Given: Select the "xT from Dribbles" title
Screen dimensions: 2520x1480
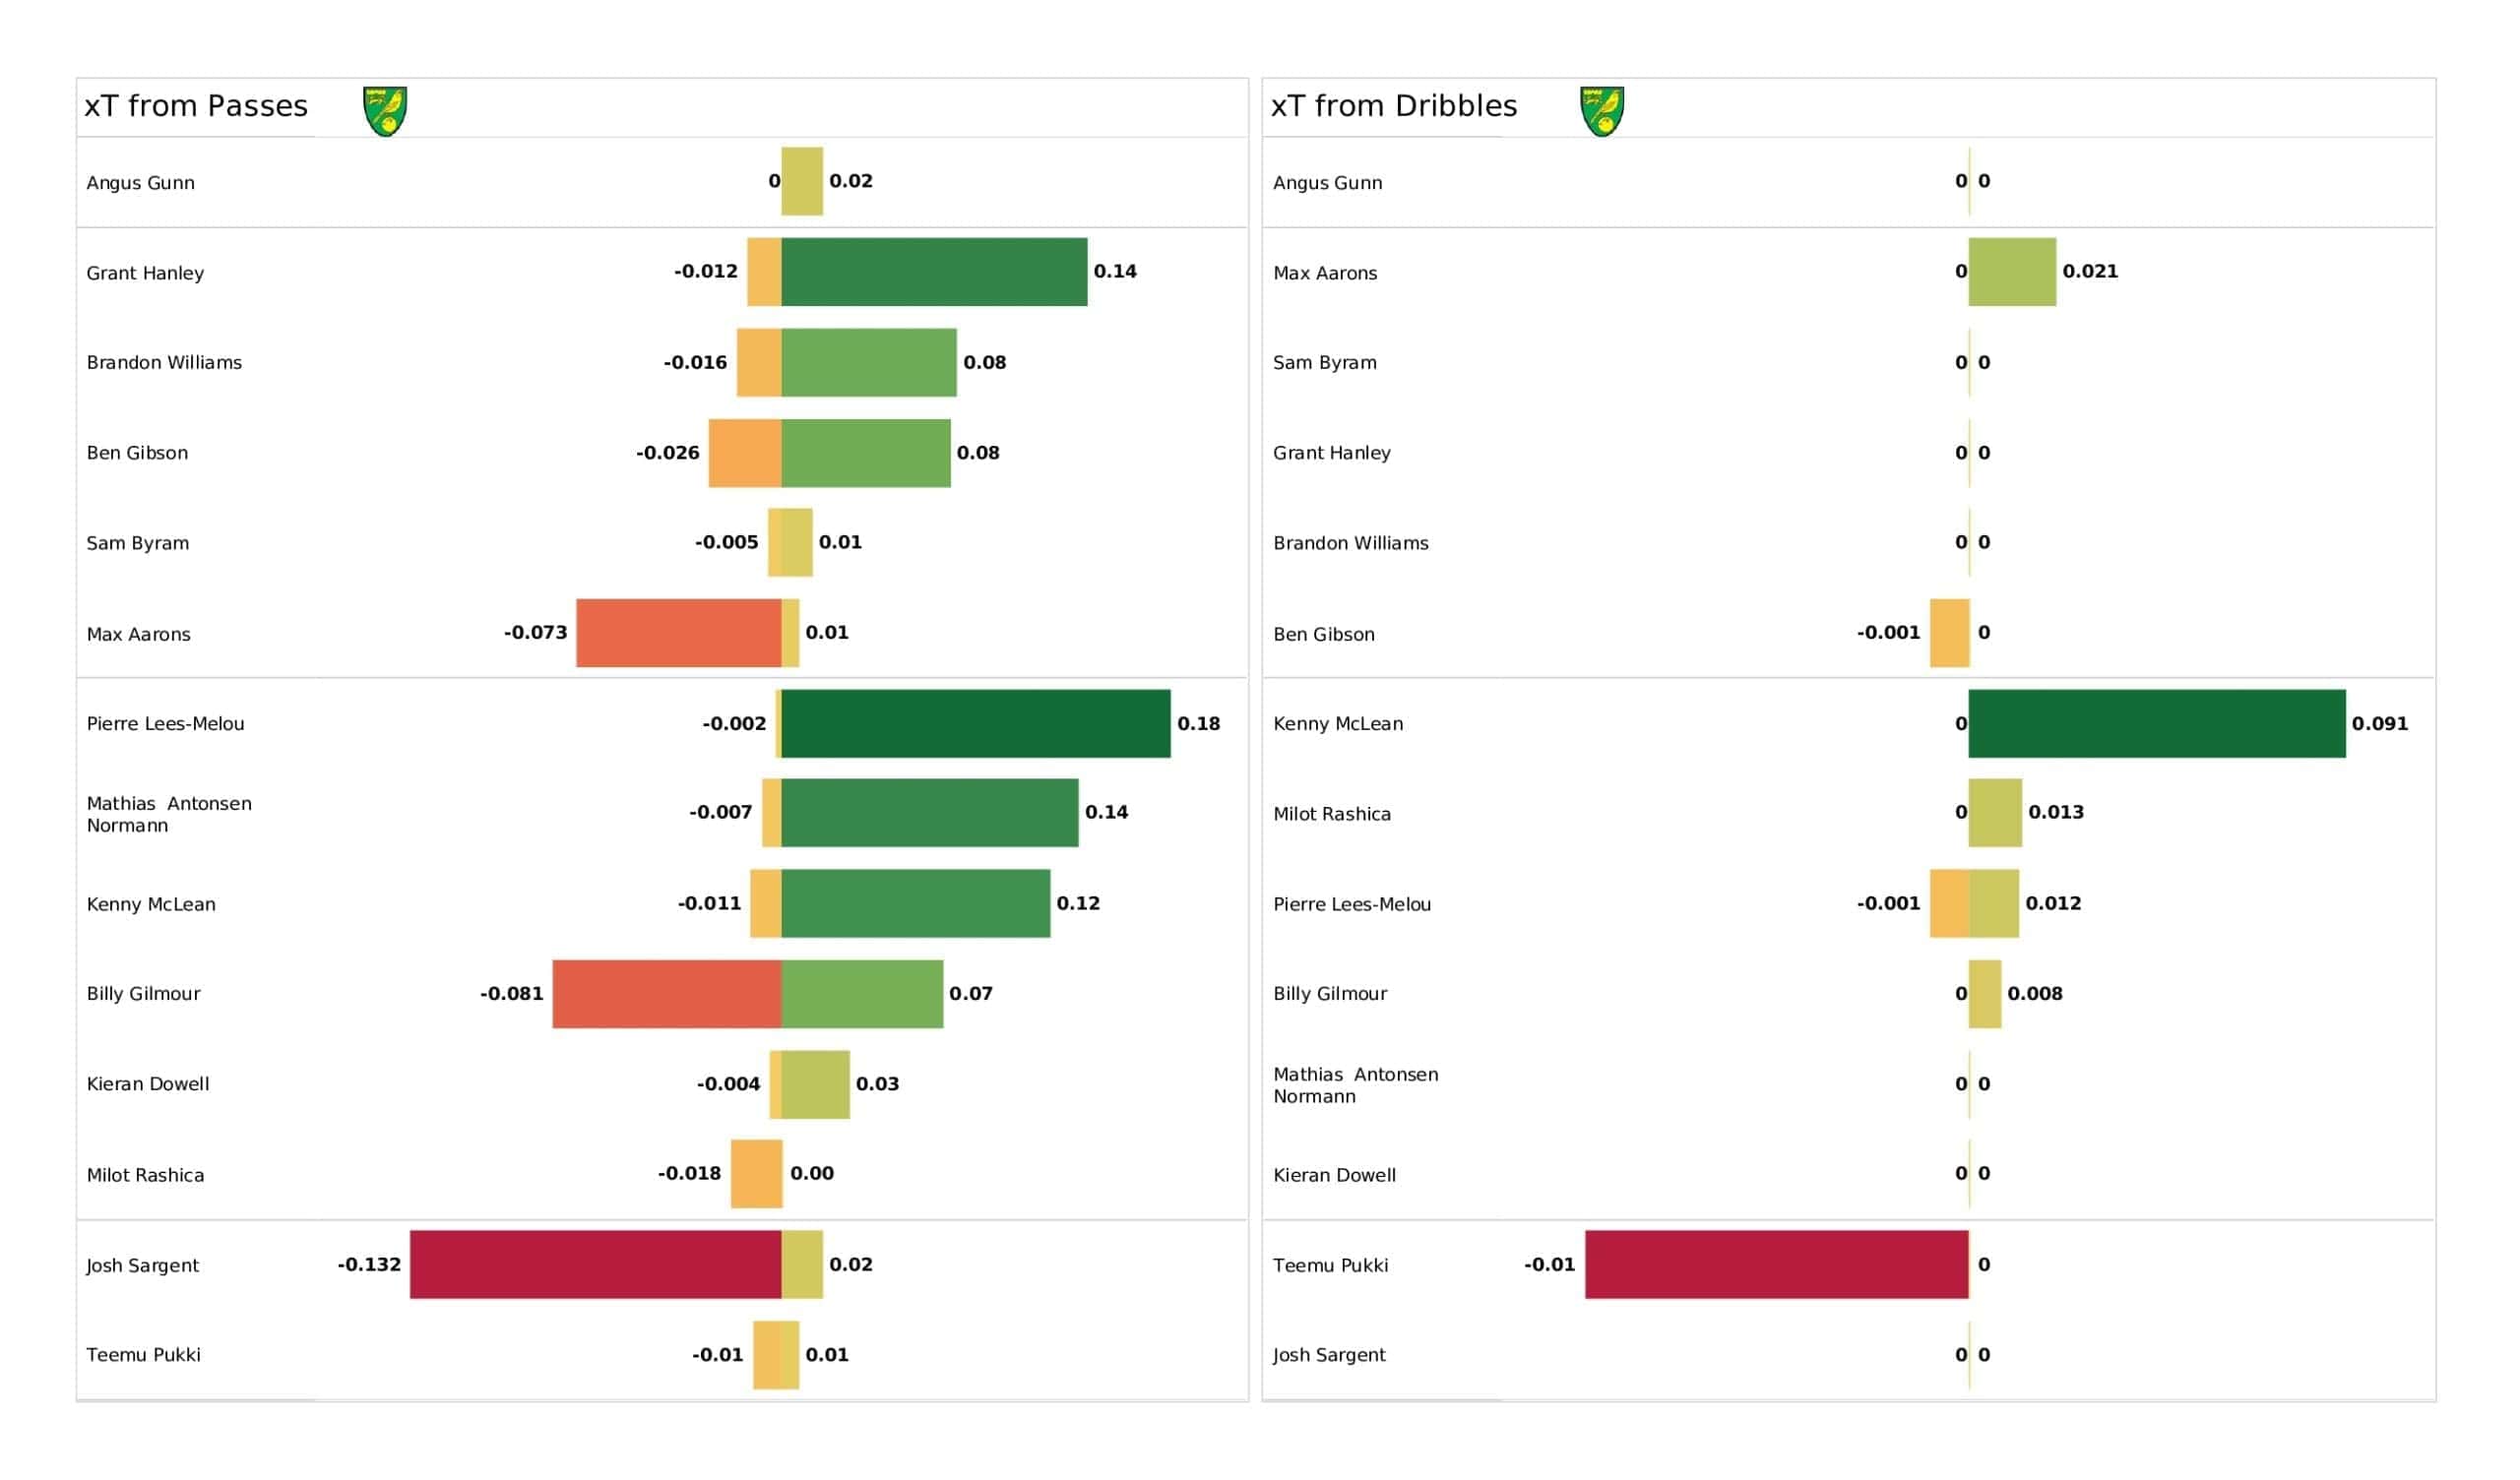Looking at the screenshot, I should (1393, 106).
